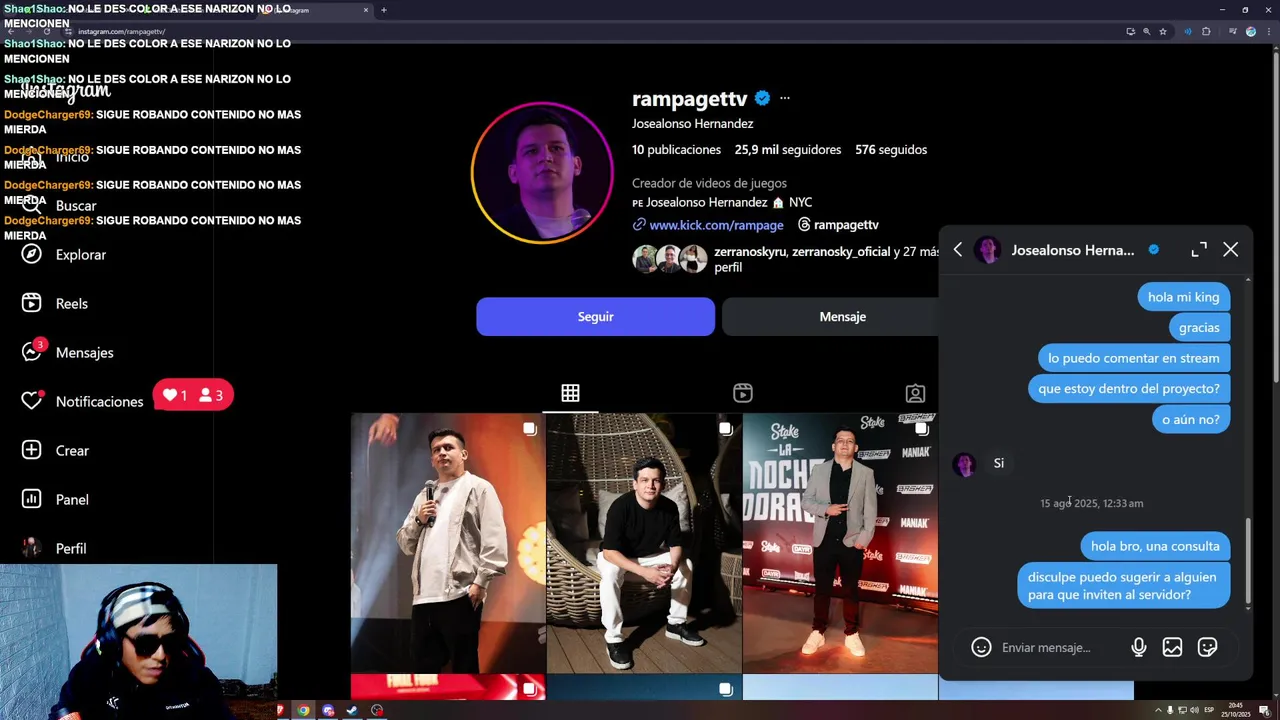The width and height of the screenshot is (1280, 720).
Task: Click the Chrome profile avatar in toolbar
Action: 1250,31
